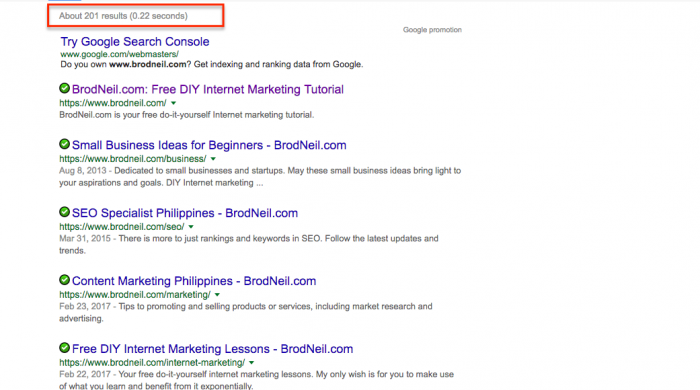
Task: Open BrodNeil.com Free DIY Internet Marketing Tutorial
Action: (x=208, y=89)
